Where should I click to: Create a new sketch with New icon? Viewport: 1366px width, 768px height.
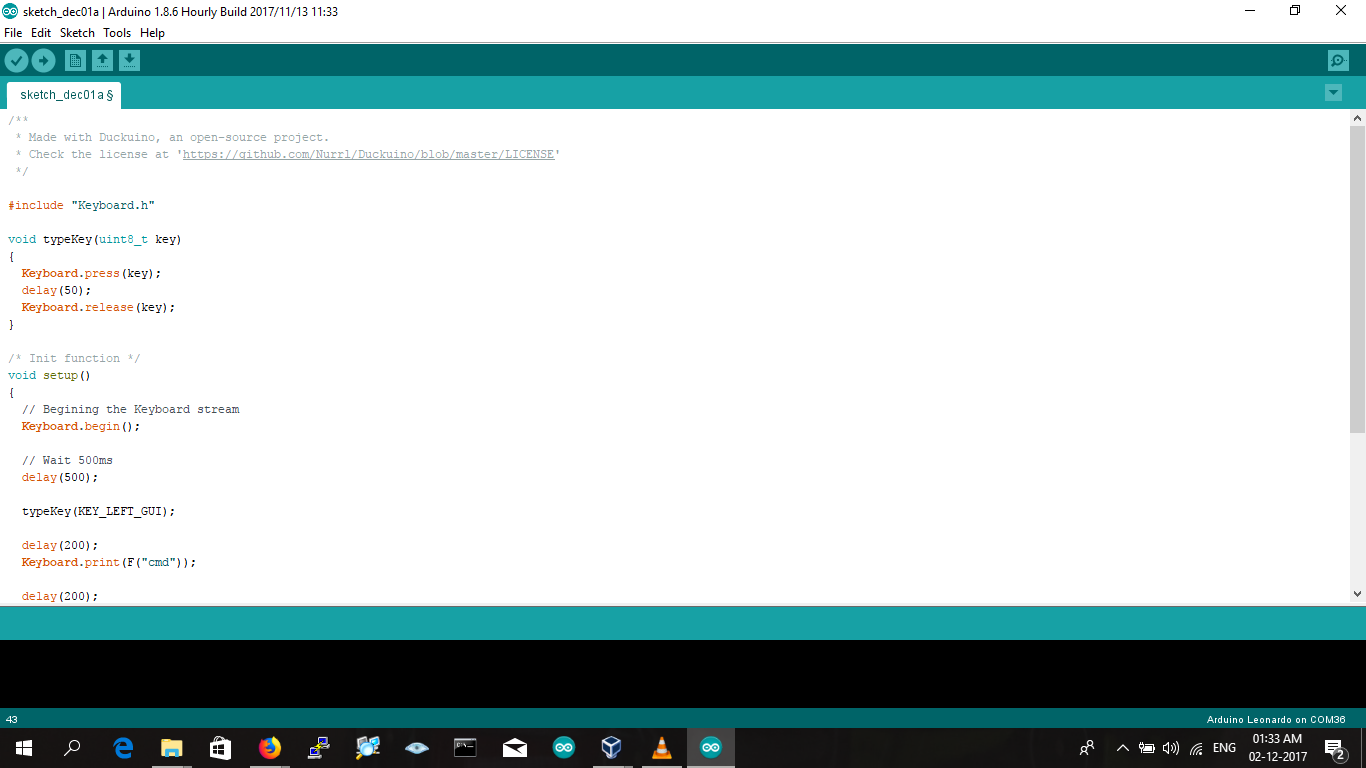pos(75,61)
